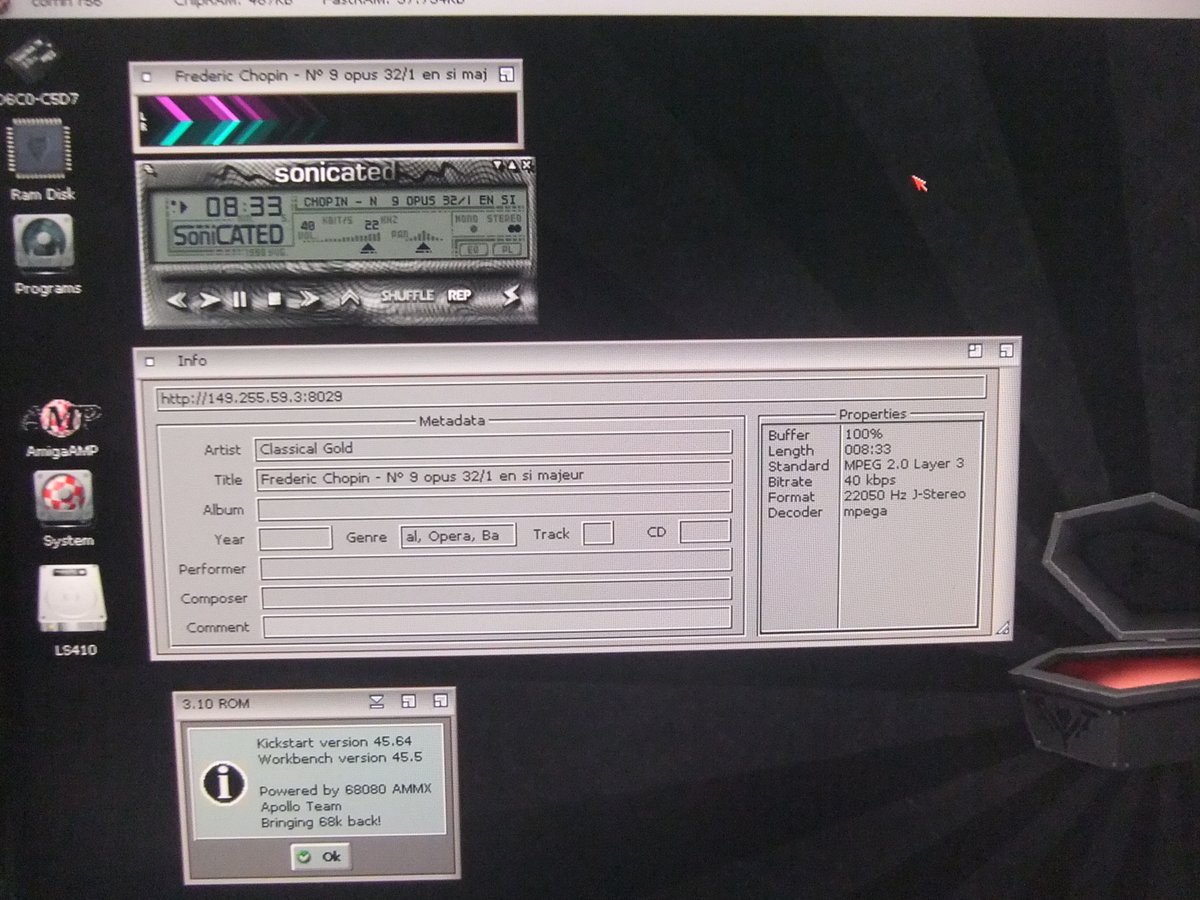
Task: Click 'Kickstart version 45.64' text
Action: point(334,742)
